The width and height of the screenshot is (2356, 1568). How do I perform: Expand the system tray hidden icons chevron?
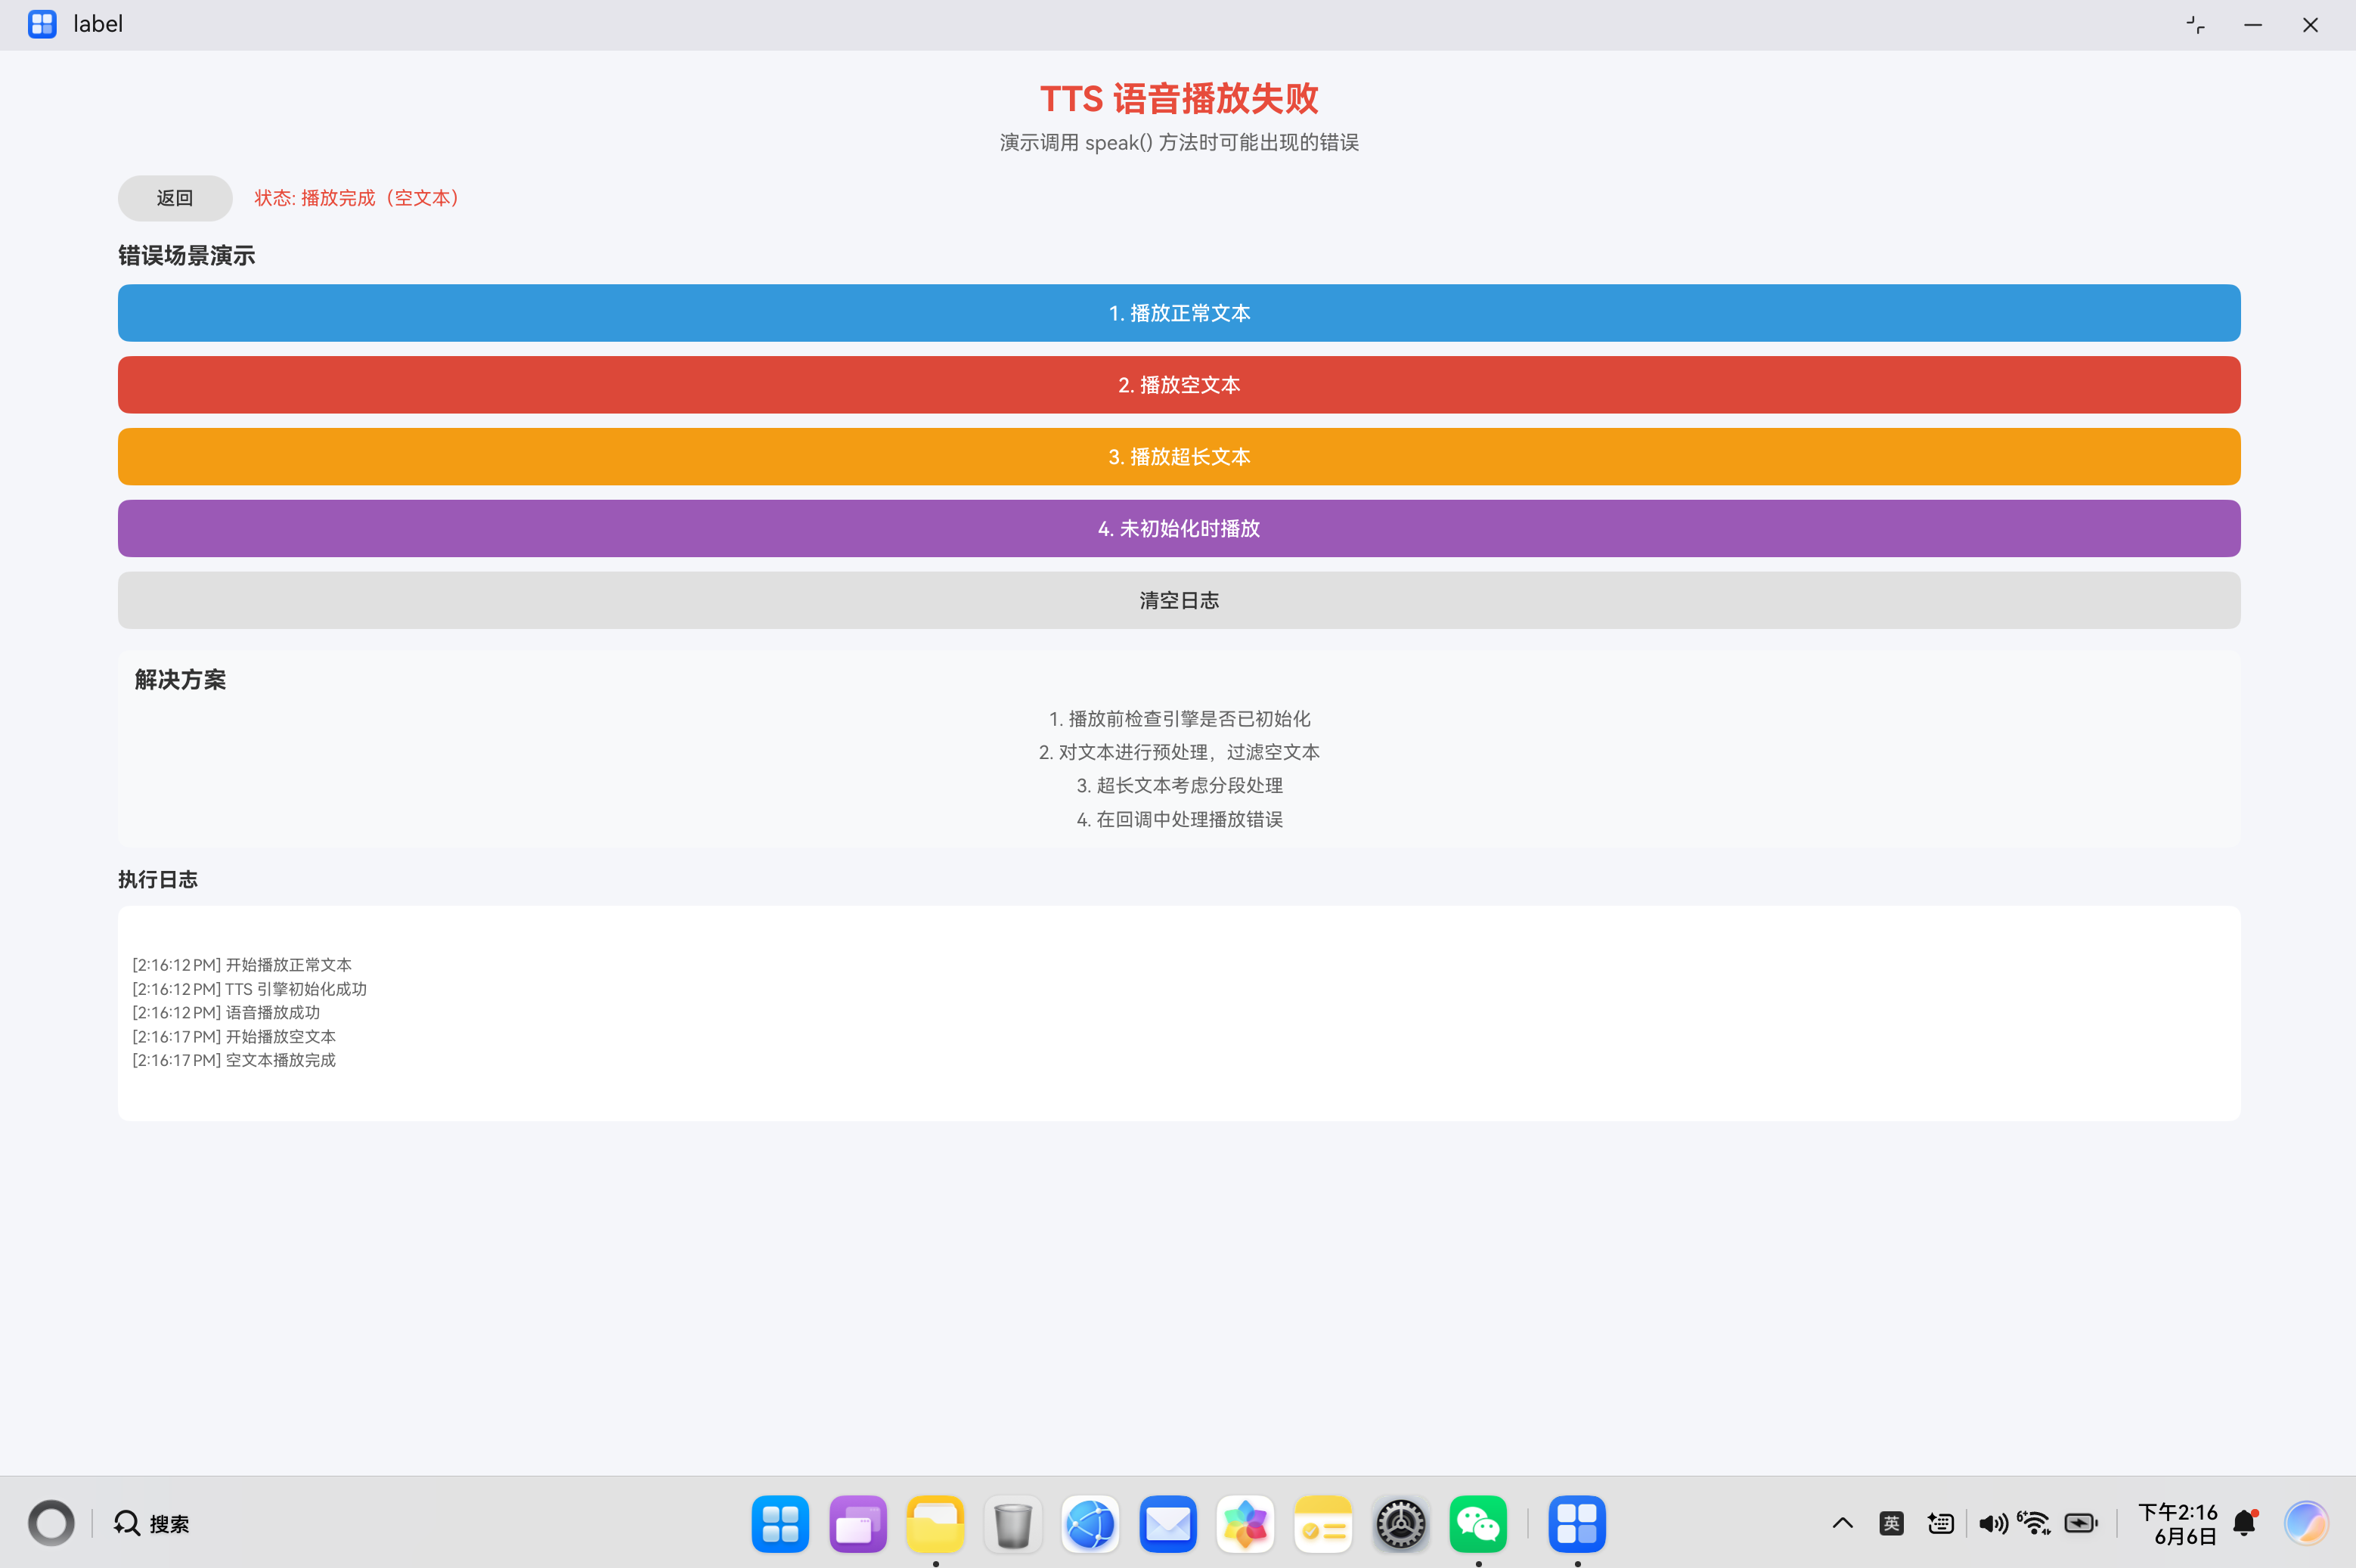coord(1842,1523)
